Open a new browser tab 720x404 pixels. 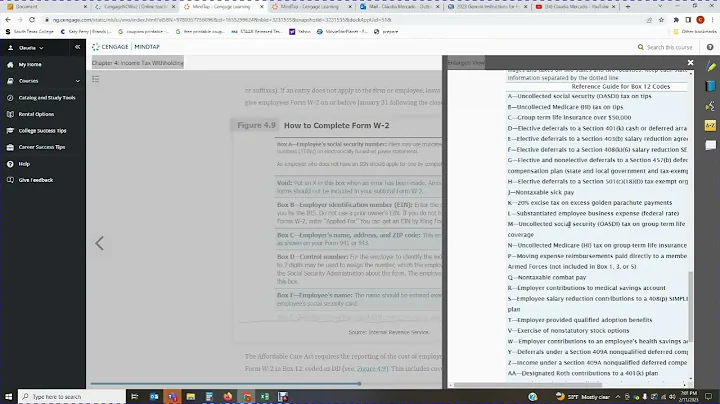628,7
